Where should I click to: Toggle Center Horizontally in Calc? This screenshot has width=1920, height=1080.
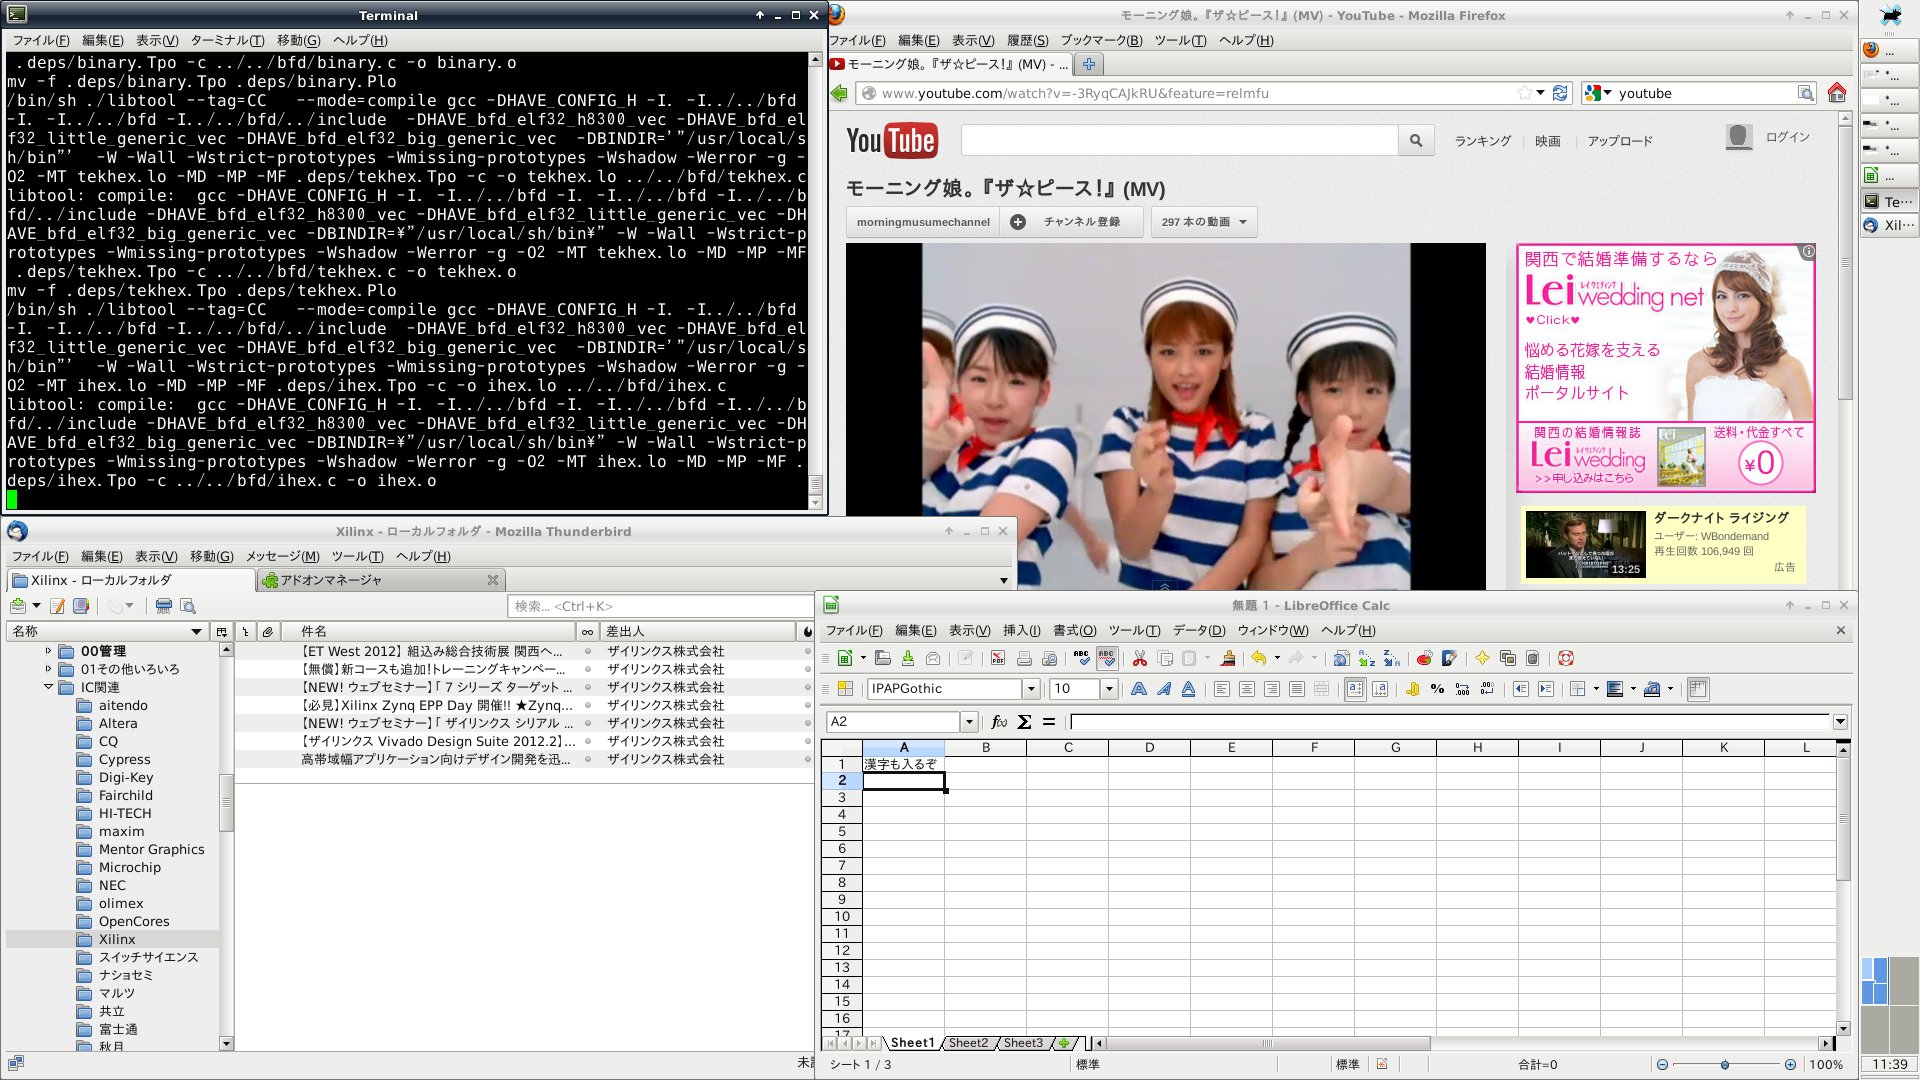[x=1247, y=689]
